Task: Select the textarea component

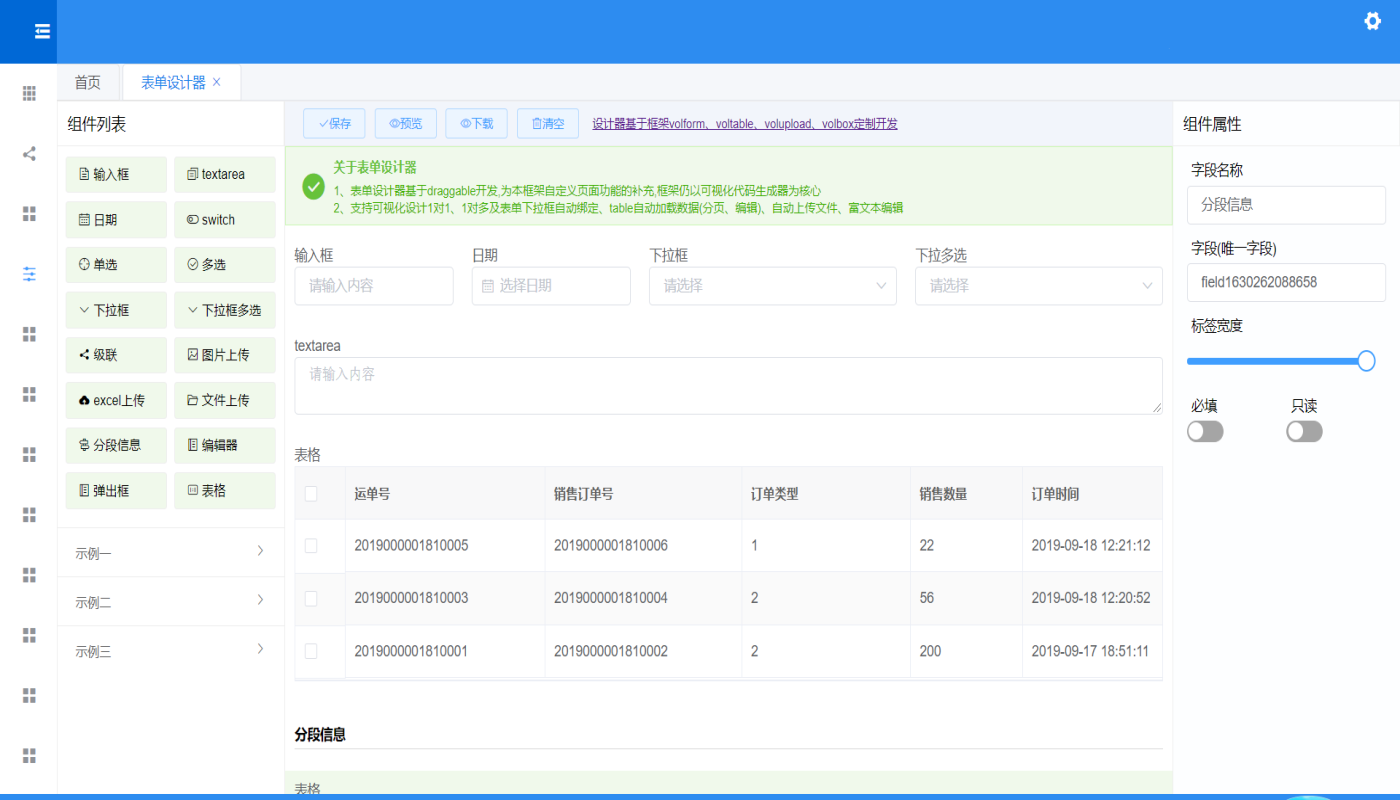Action: (225, 174)
